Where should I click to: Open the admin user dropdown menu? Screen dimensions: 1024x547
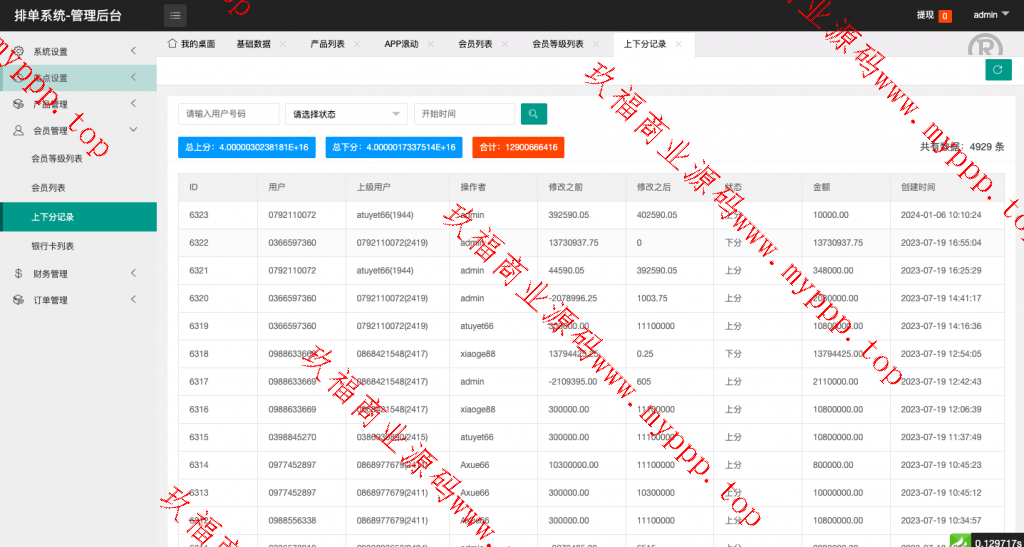[991, 15]
